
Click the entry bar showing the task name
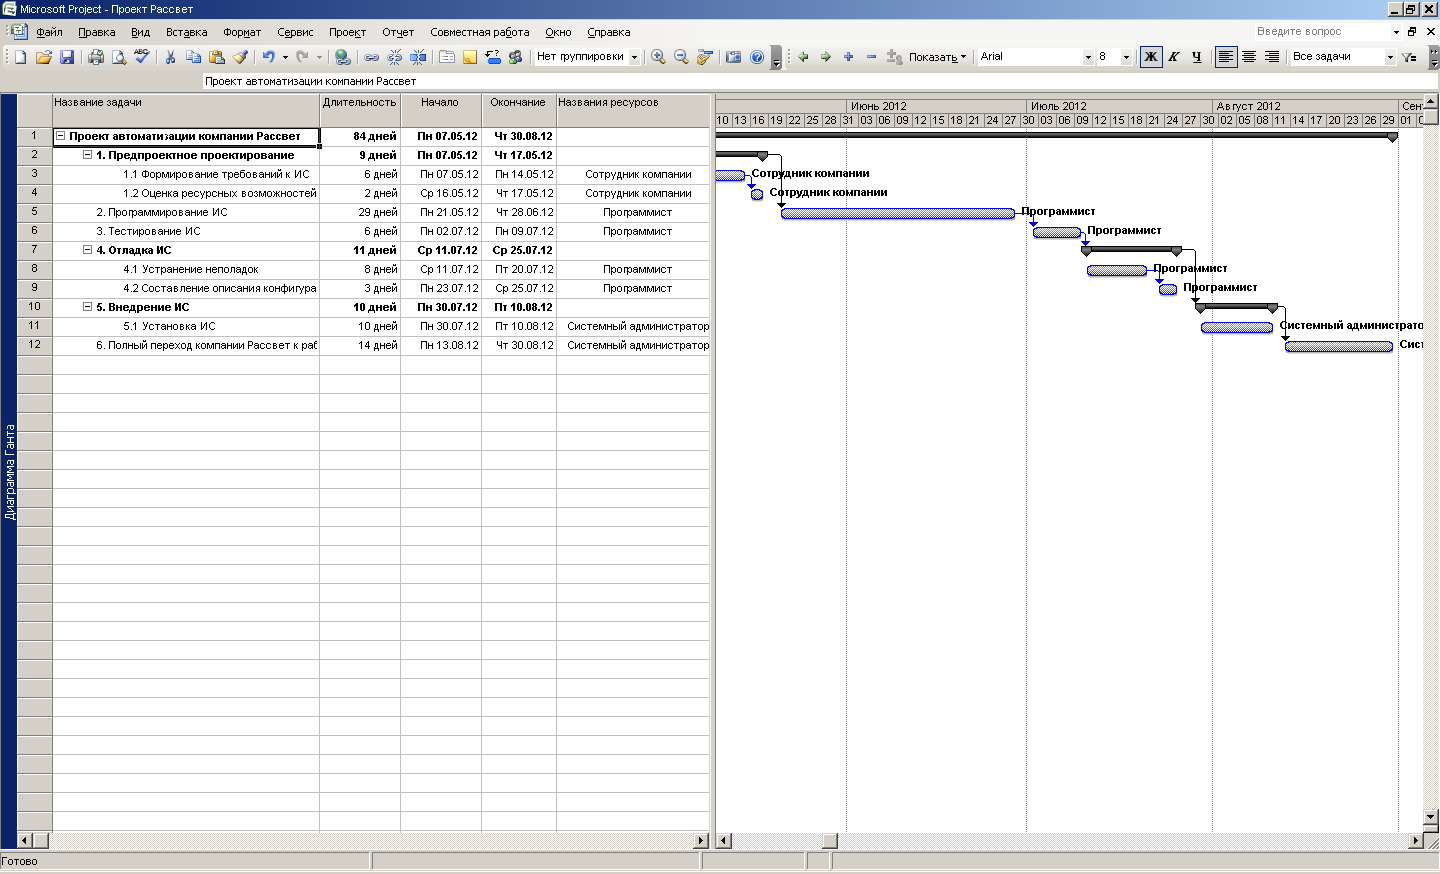coord(818,81)
